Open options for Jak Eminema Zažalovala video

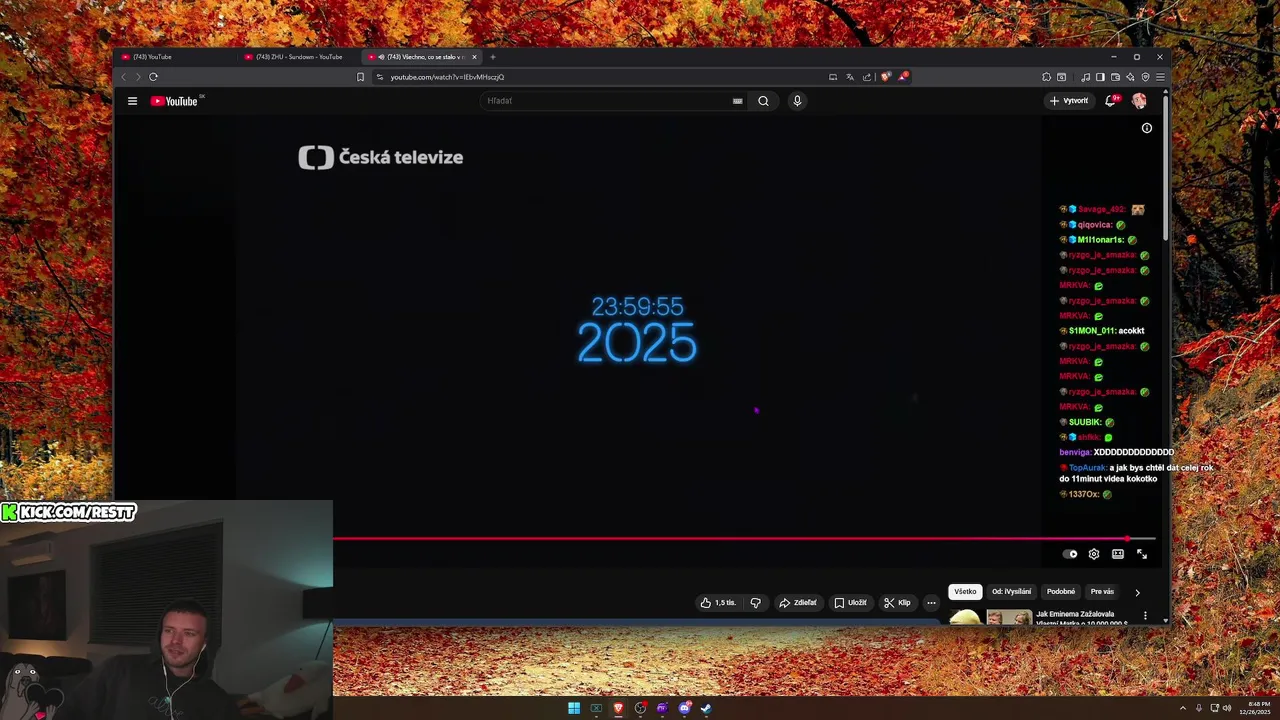pyautogui.click(x=1146, y=616)
